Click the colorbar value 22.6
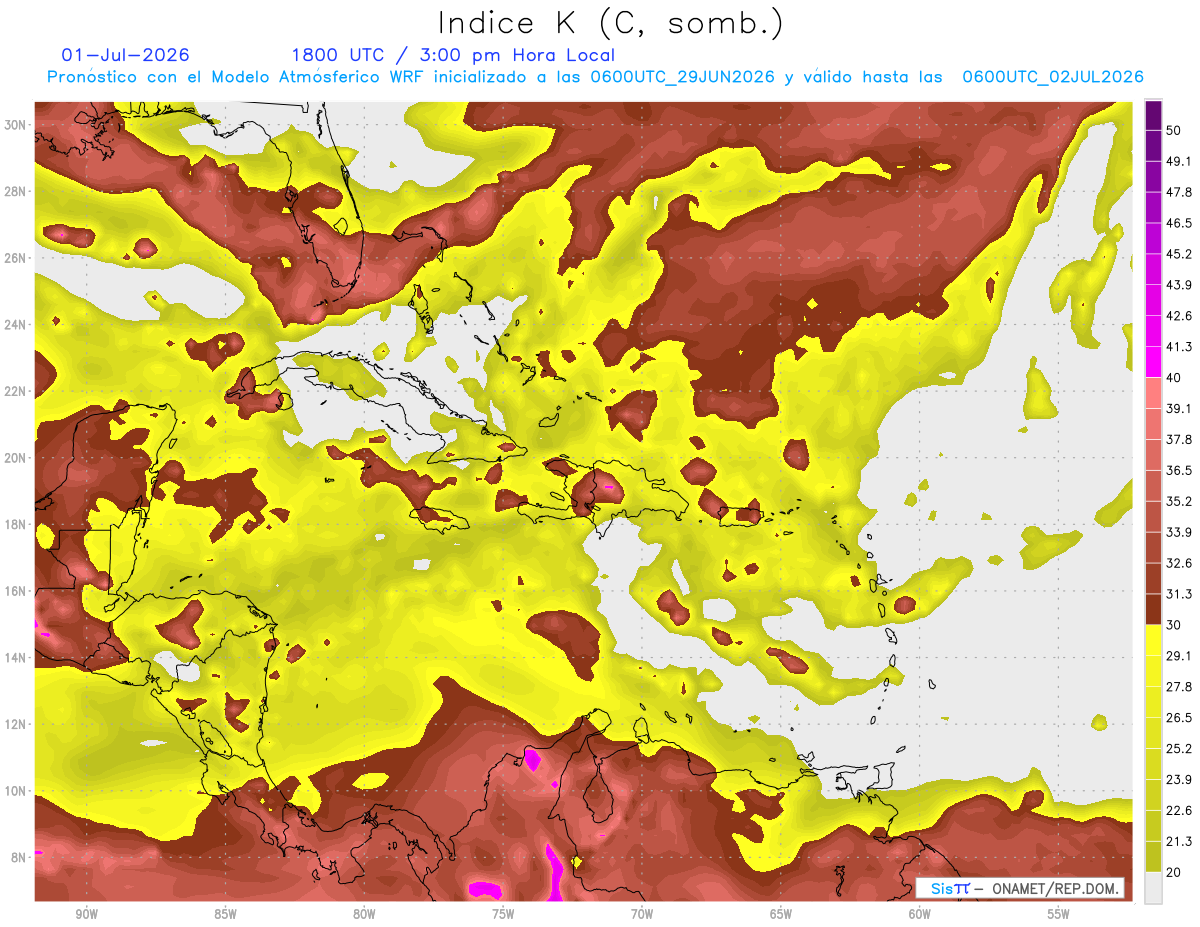 tap(1178, 810)
